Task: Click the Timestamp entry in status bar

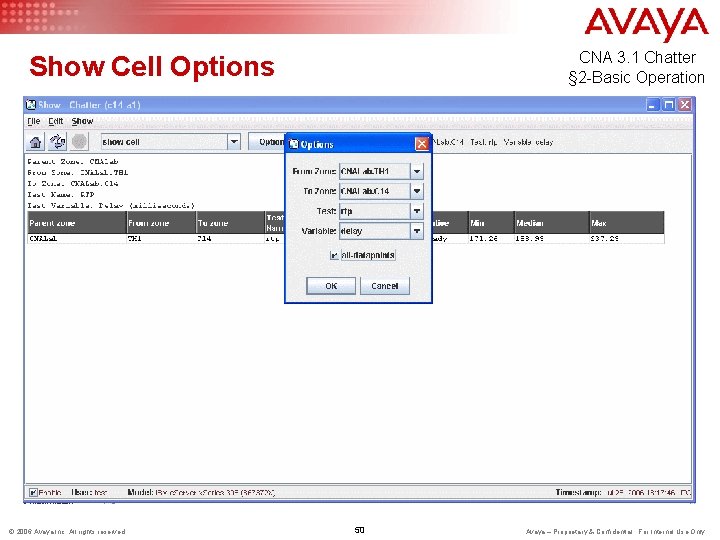Action: [x=623, y=492]
